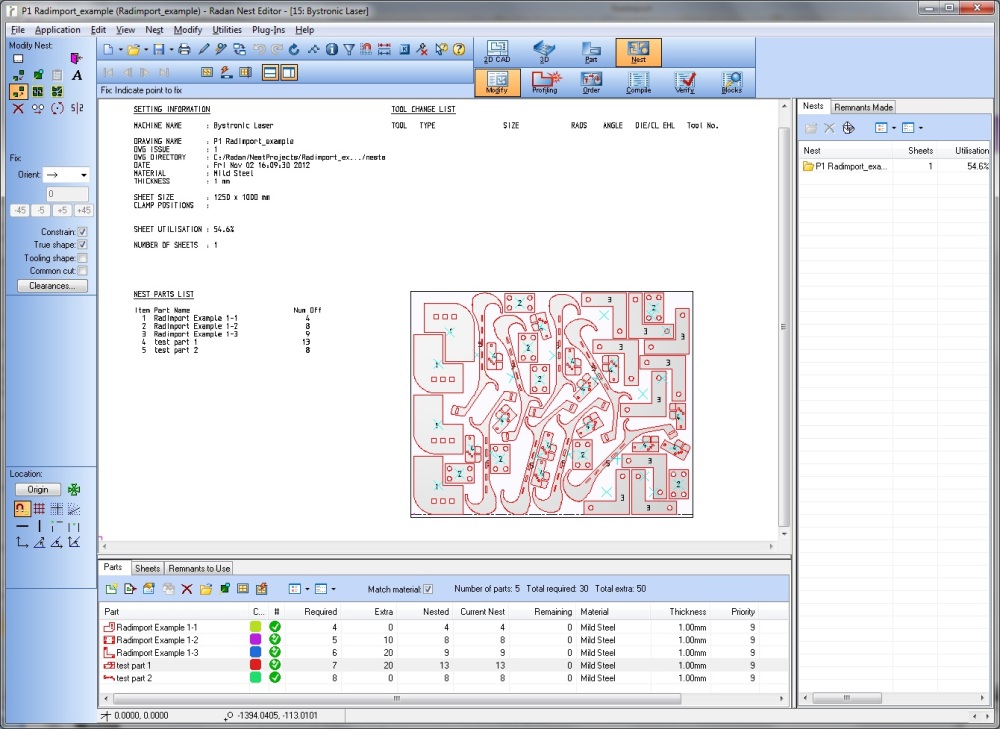Click the red delete X in Parts toolbar
1000x729 pixels.
[x=186, y=589]
